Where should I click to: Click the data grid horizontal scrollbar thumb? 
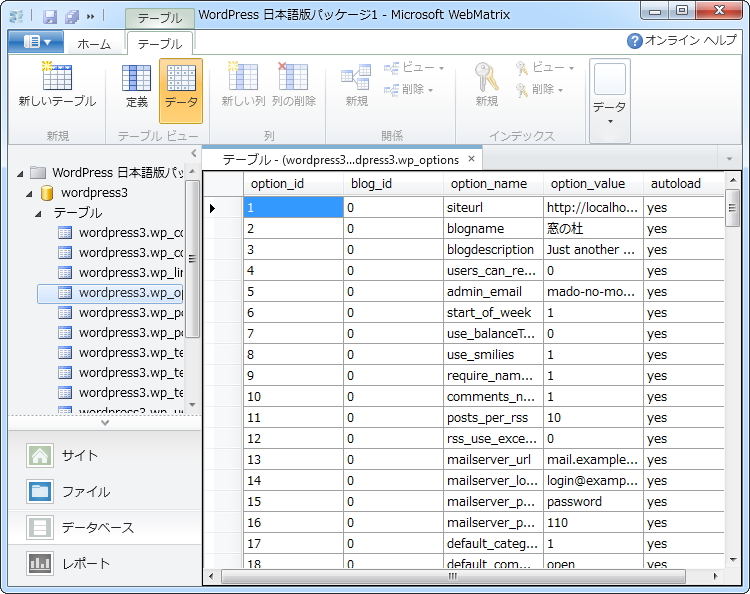click(453, 576)
